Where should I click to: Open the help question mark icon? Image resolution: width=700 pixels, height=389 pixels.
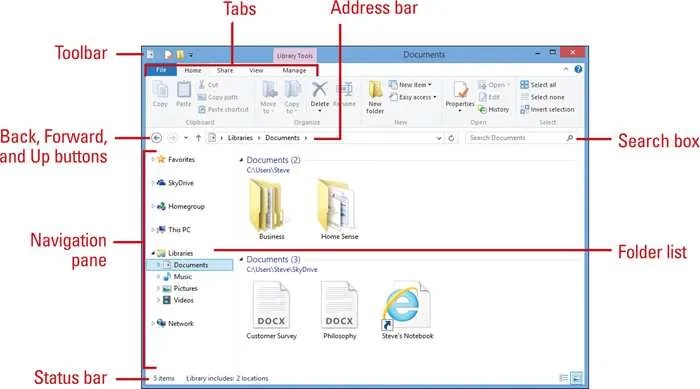pos(578,69)
